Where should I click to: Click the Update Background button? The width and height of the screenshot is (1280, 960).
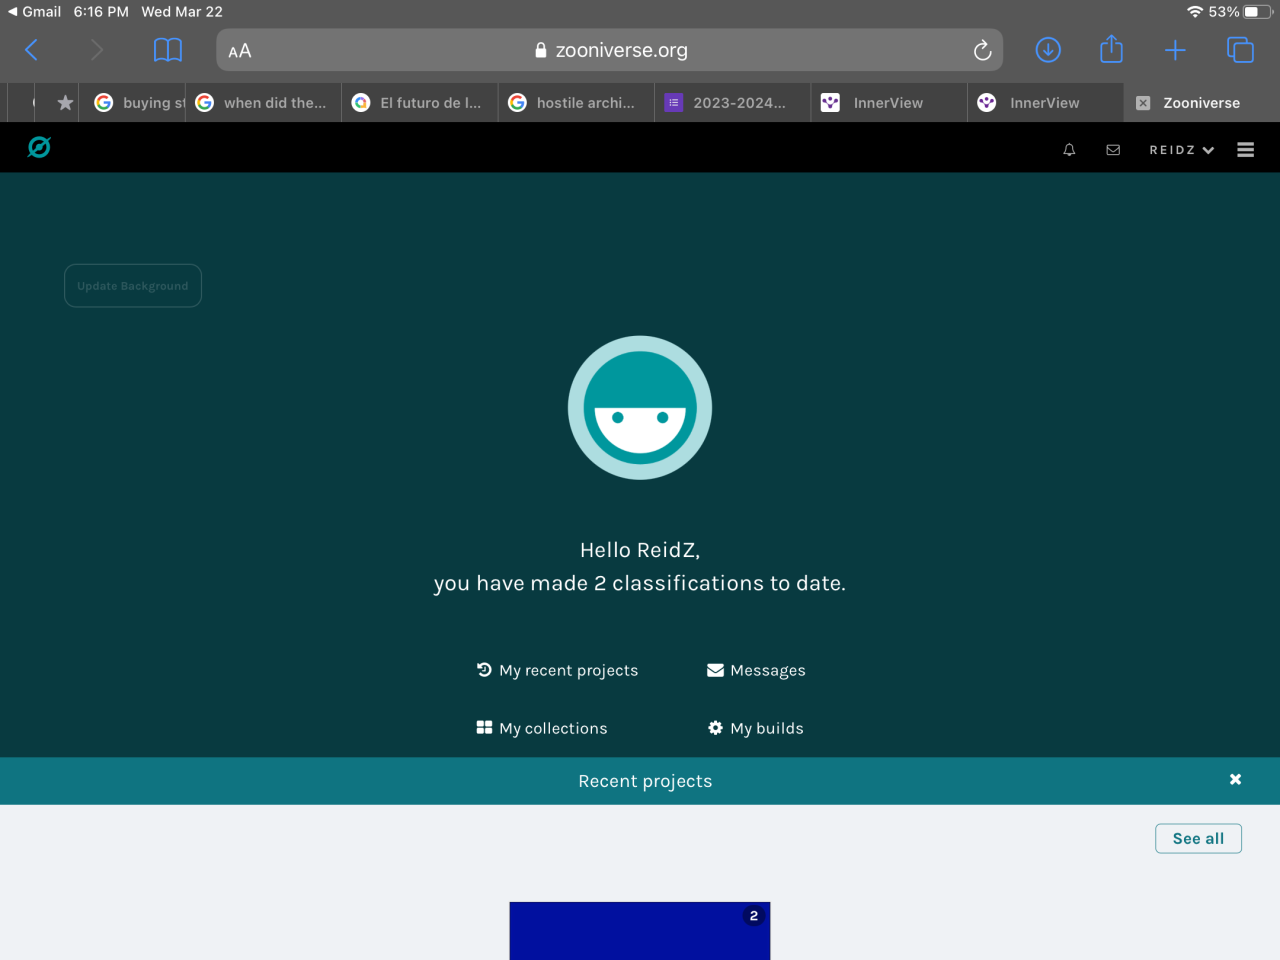(x=133, y=286)
